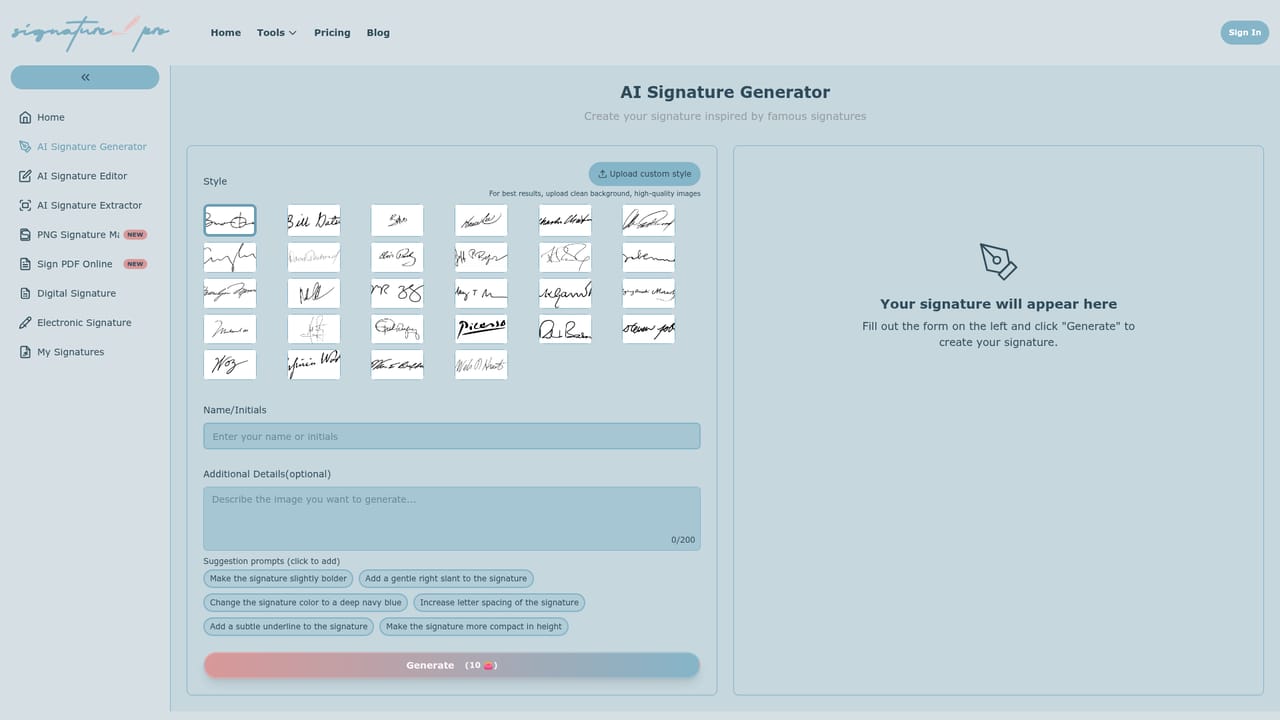The height and width of the screenshot is (720, 1280).
Task: Click 'Suggestion prompts (click to add)' text
Action: pyautogui.click(x=271, y=561)
